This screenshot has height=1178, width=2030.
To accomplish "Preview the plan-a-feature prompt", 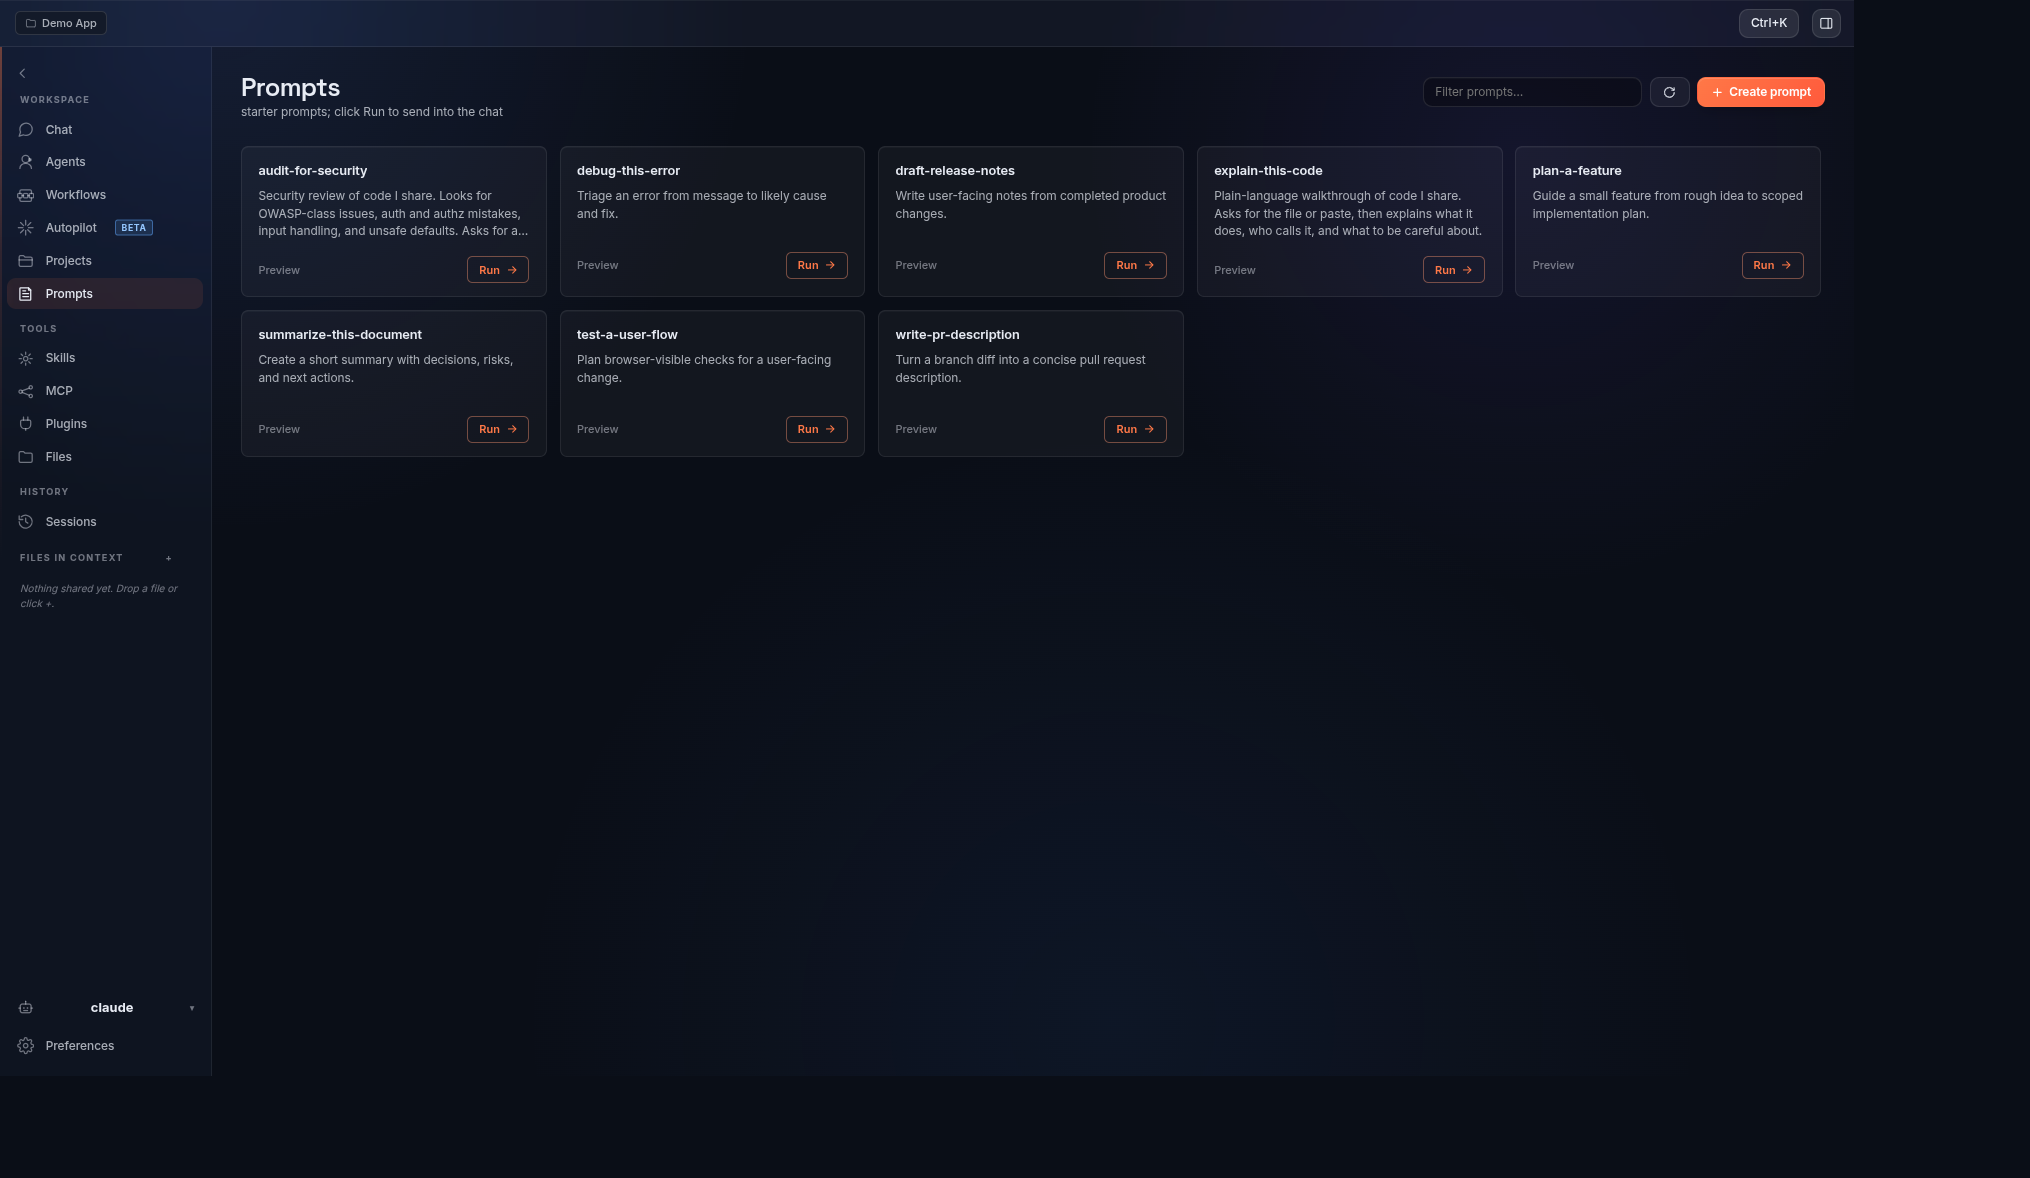I will coord(1553,265).
